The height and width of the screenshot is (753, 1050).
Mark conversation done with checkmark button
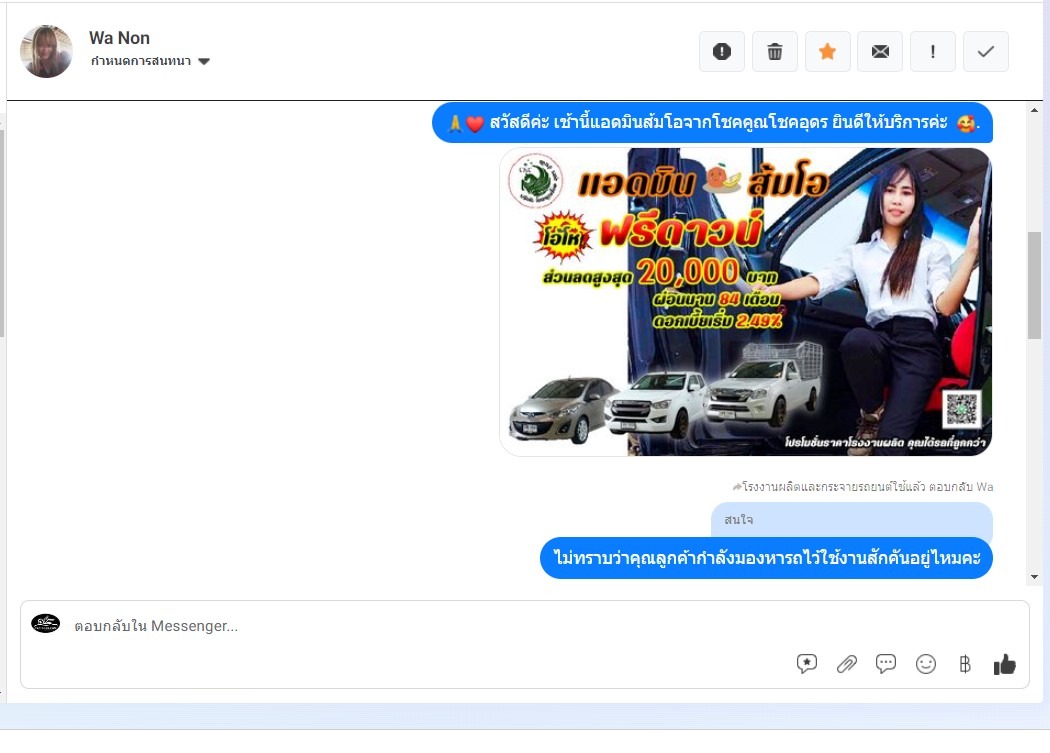(986, 52)
